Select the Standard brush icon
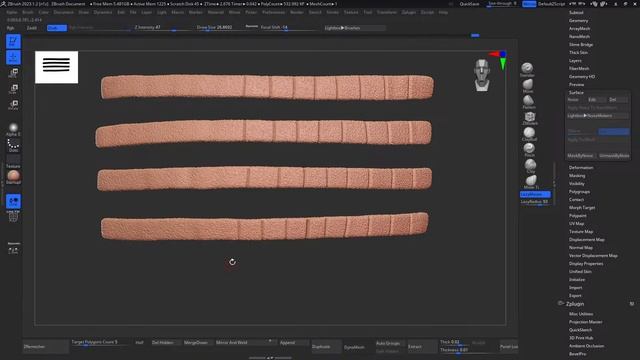The width and height of the screenshot is (640, 360). (527, 68)
